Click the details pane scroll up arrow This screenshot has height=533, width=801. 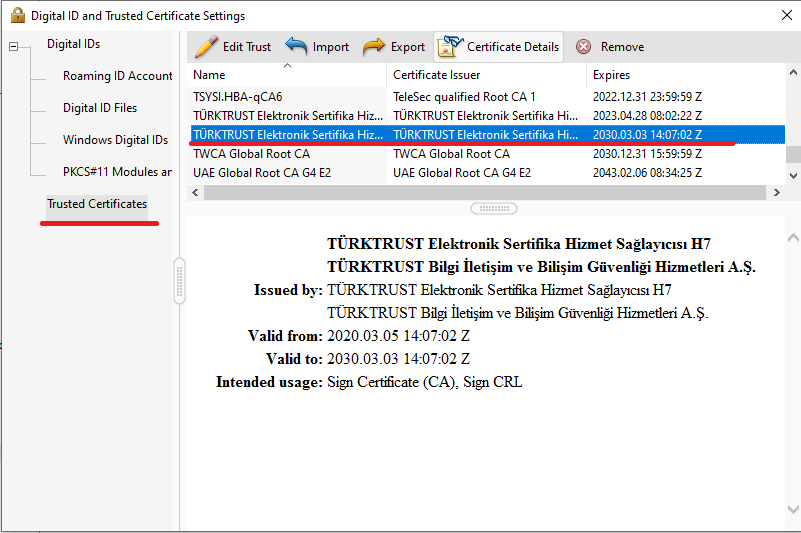793,238
